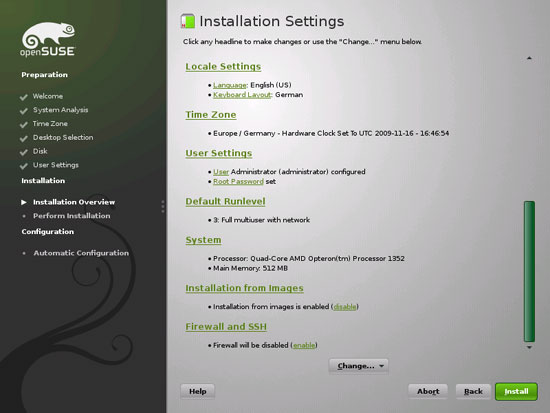550x413 pixels.
Task: Click the openSUSE chameleon logo
Action: click(x=48, y=39)
